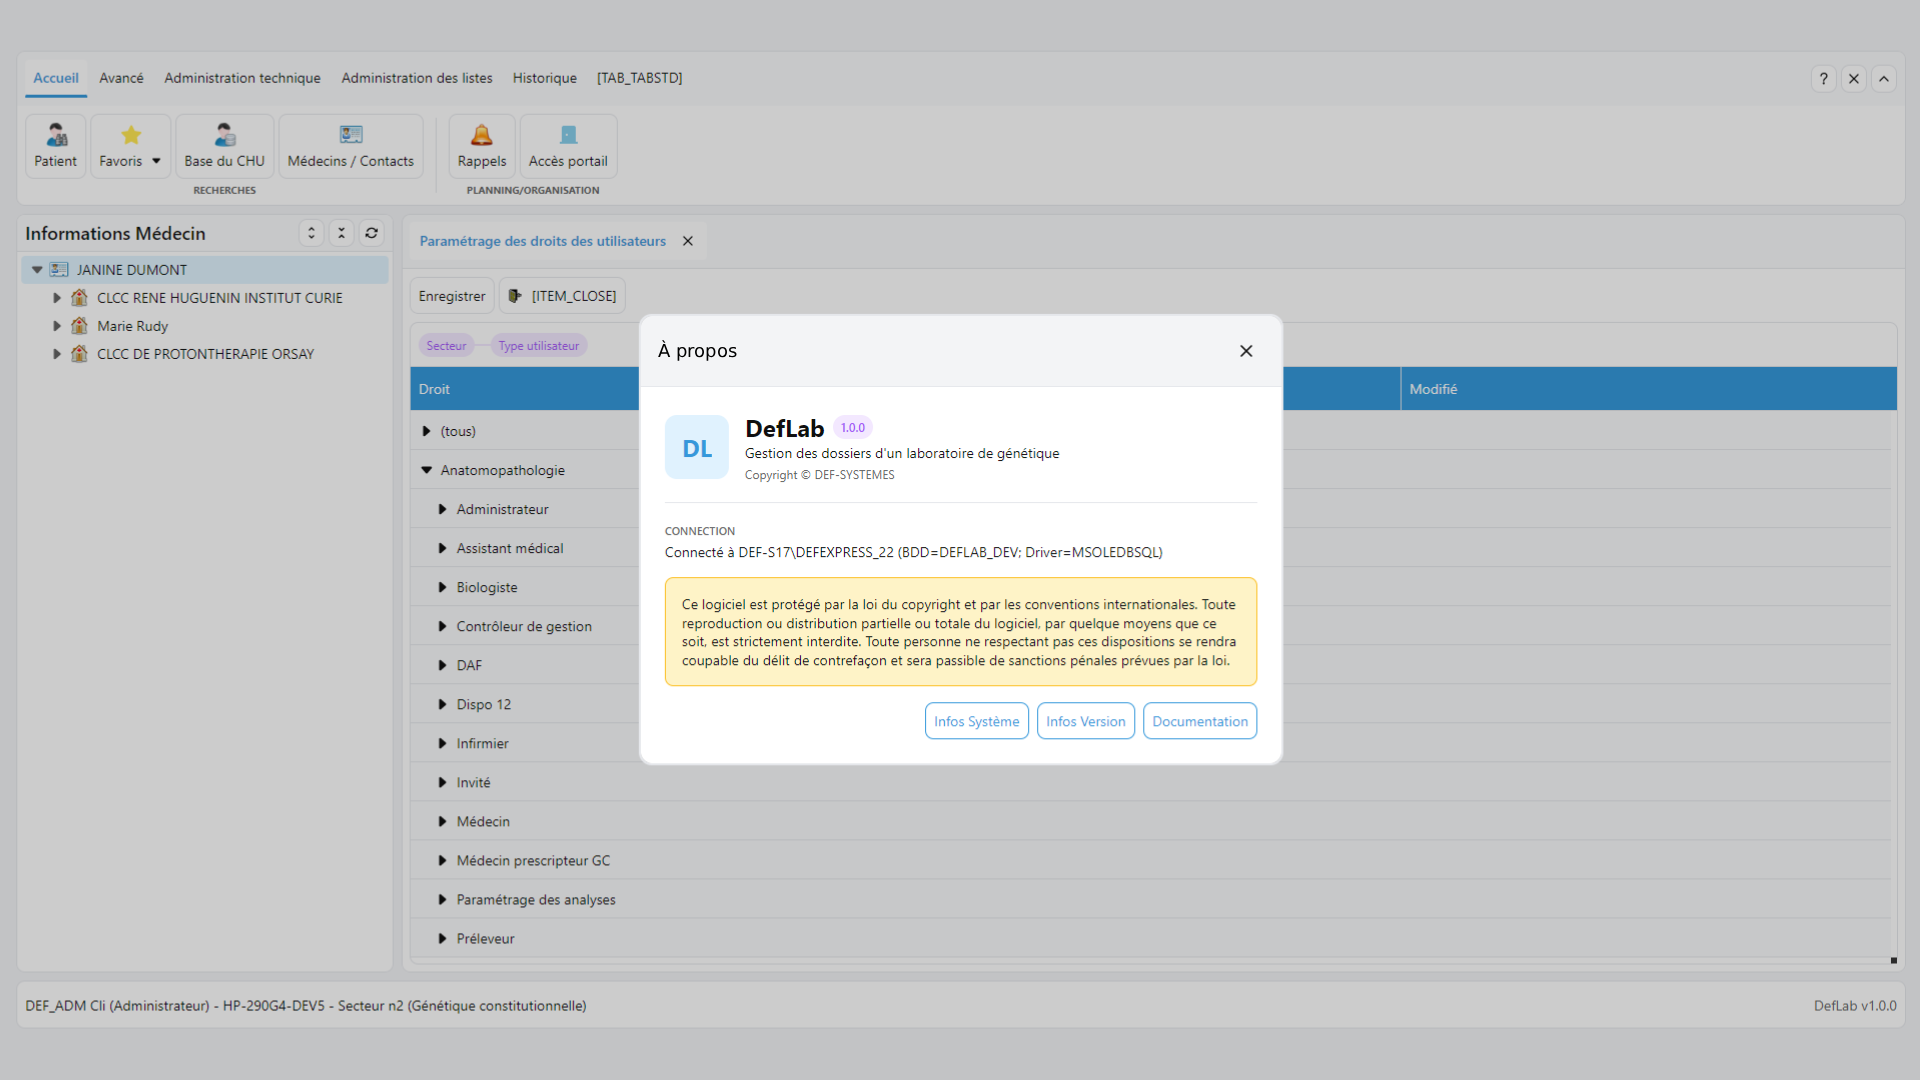This screenshot has height=1080, width=1920.
Task: Expand the Préleveur row
Action: [442, 938]
